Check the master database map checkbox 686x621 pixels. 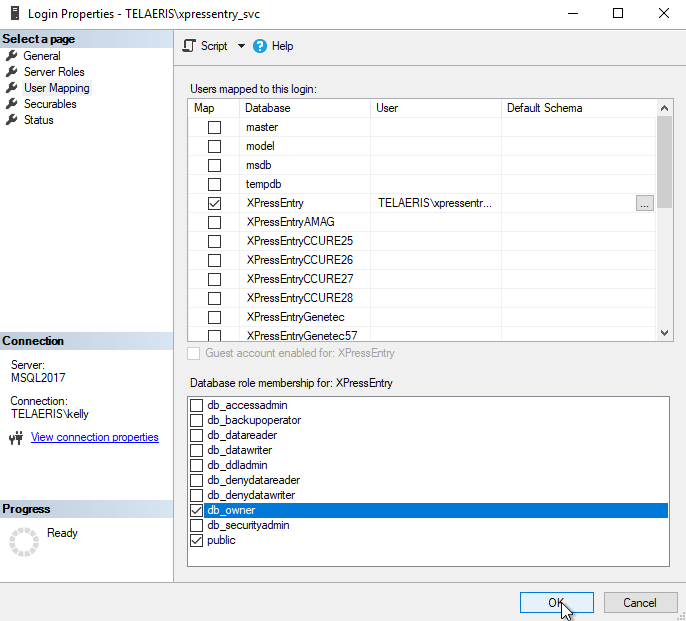click(x=214, y=127)
